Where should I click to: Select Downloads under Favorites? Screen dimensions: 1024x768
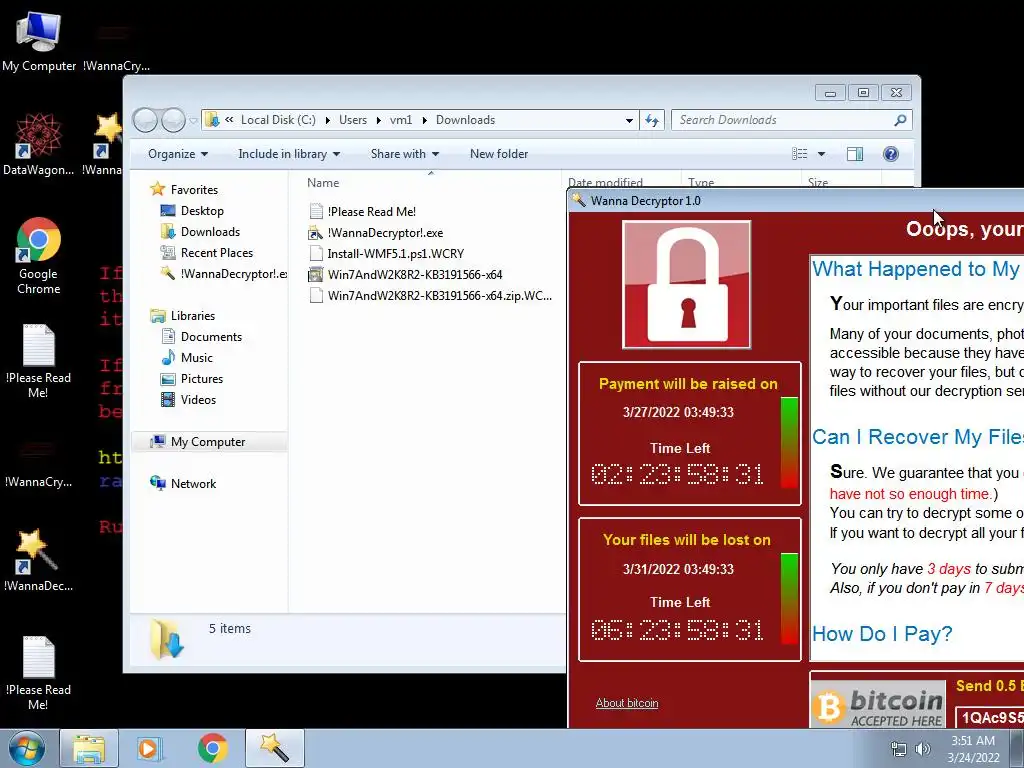pyautogui.click(x=210, y=232)
